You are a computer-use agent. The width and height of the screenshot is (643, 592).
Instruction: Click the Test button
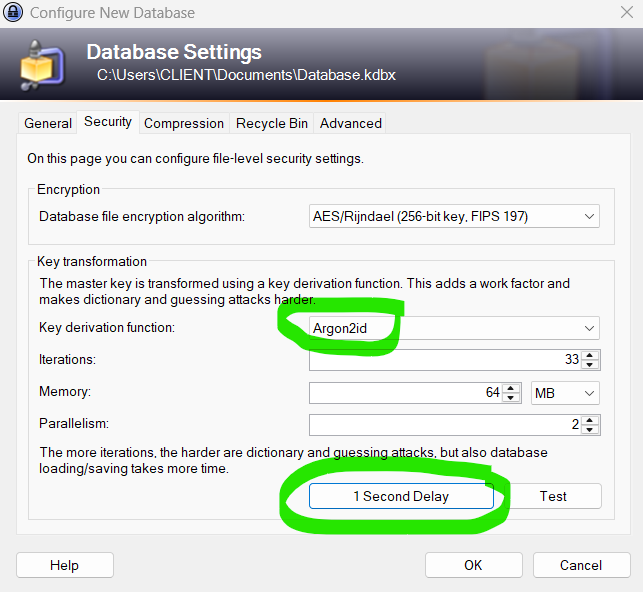553,496
